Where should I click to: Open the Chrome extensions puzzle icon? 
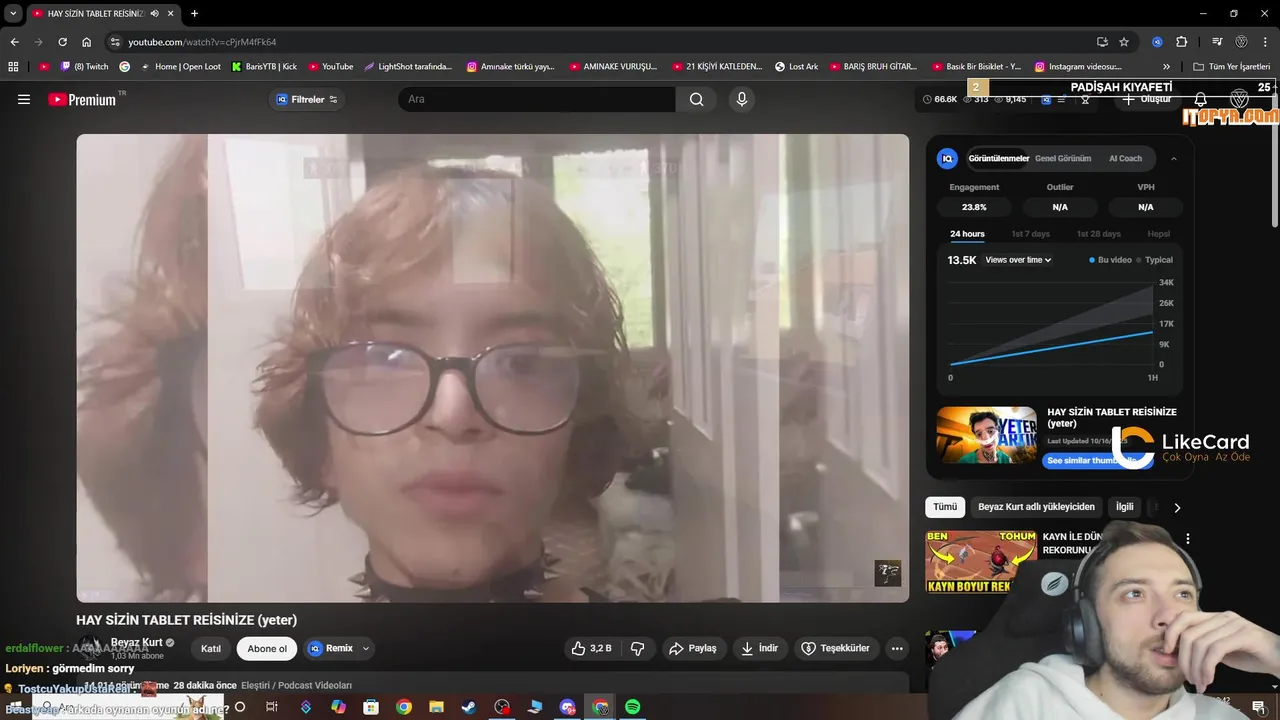[x=1182, y=42]
